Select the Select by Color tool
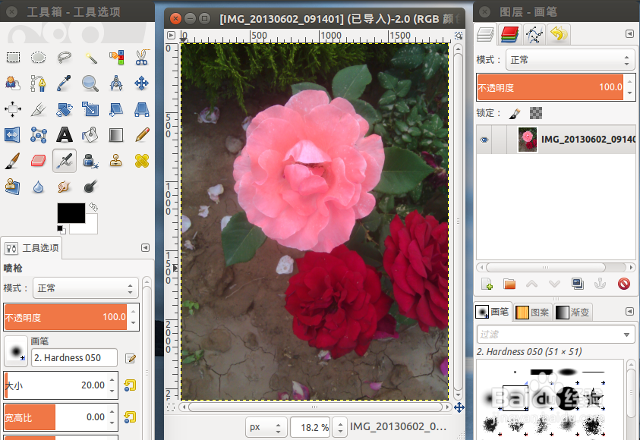The height and width of the screenshot is (440, 640). (116, 58)
